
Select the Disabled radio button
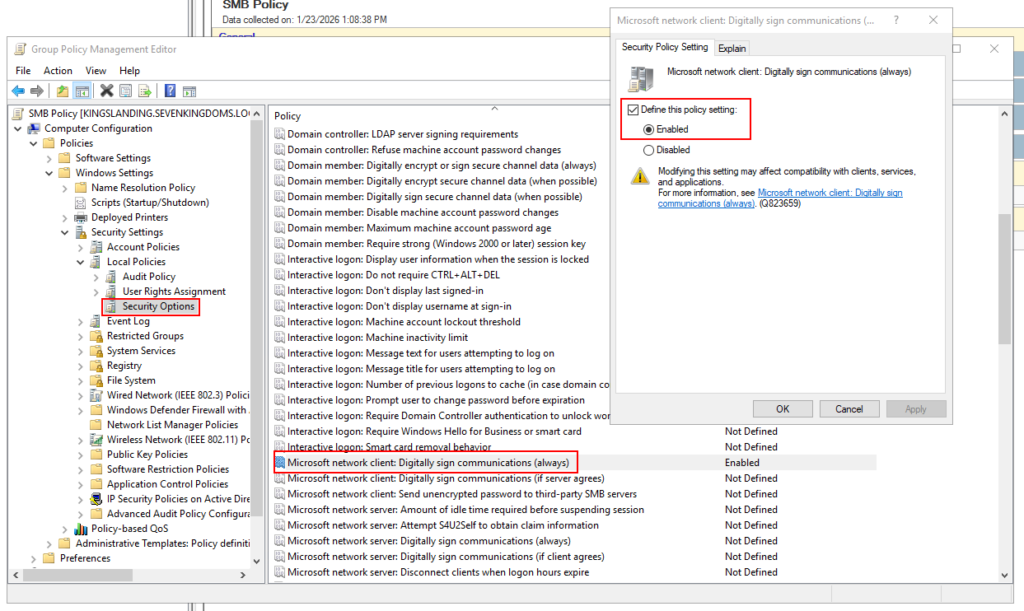[x=649, y=150]
